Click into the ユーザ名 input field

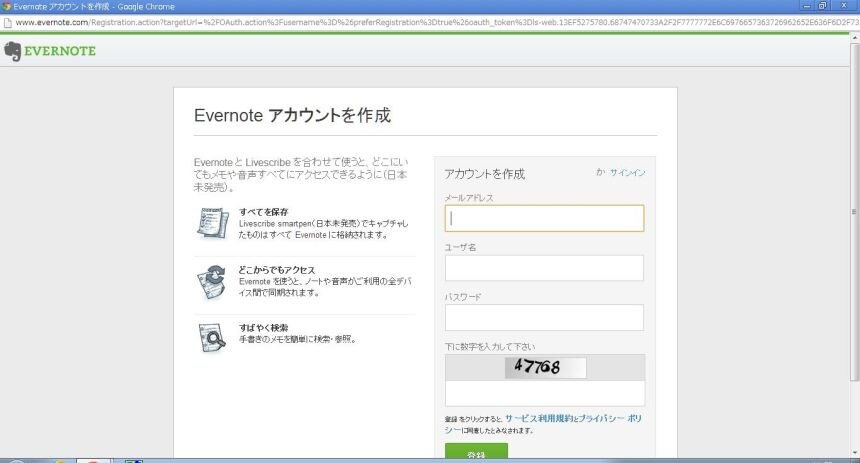[x=544, y=268]
